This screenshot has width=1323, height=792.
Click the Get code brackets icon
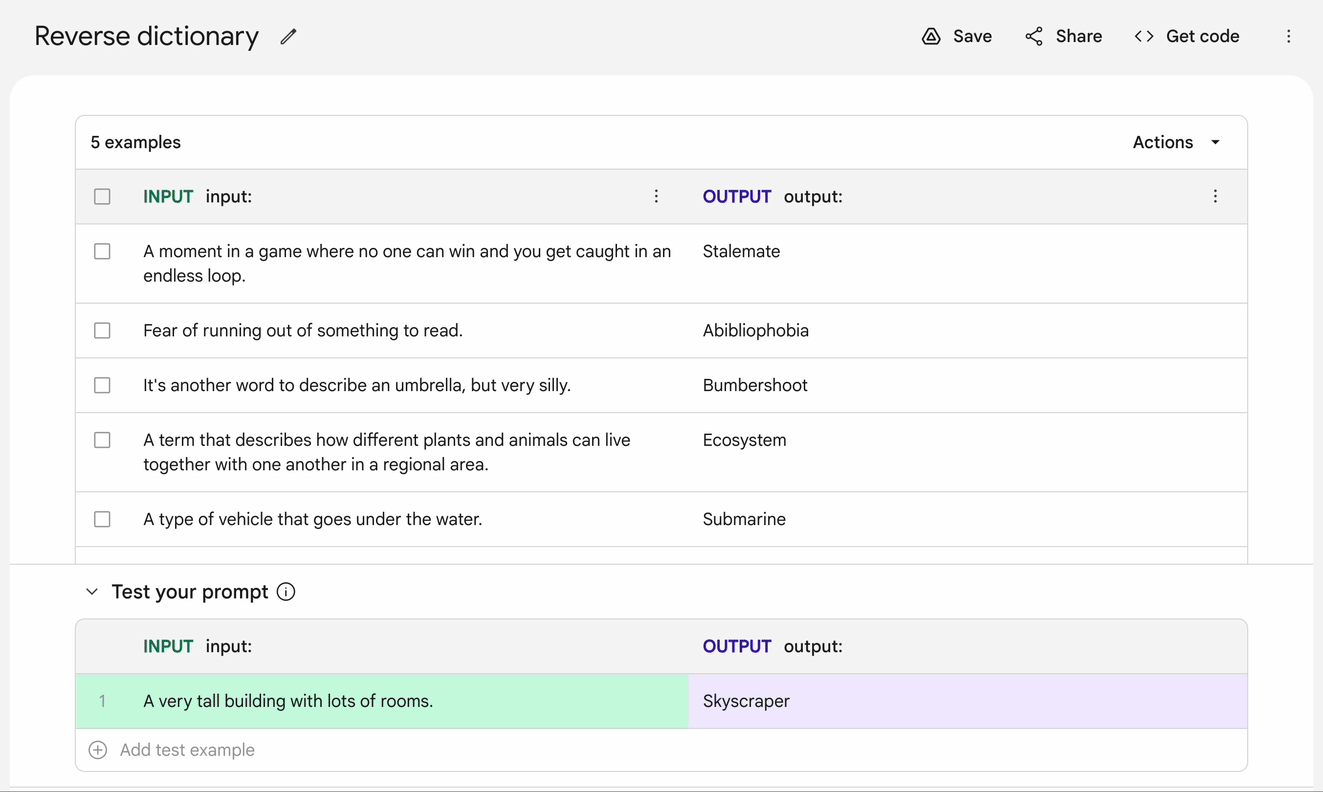(x=1144, y=37)
